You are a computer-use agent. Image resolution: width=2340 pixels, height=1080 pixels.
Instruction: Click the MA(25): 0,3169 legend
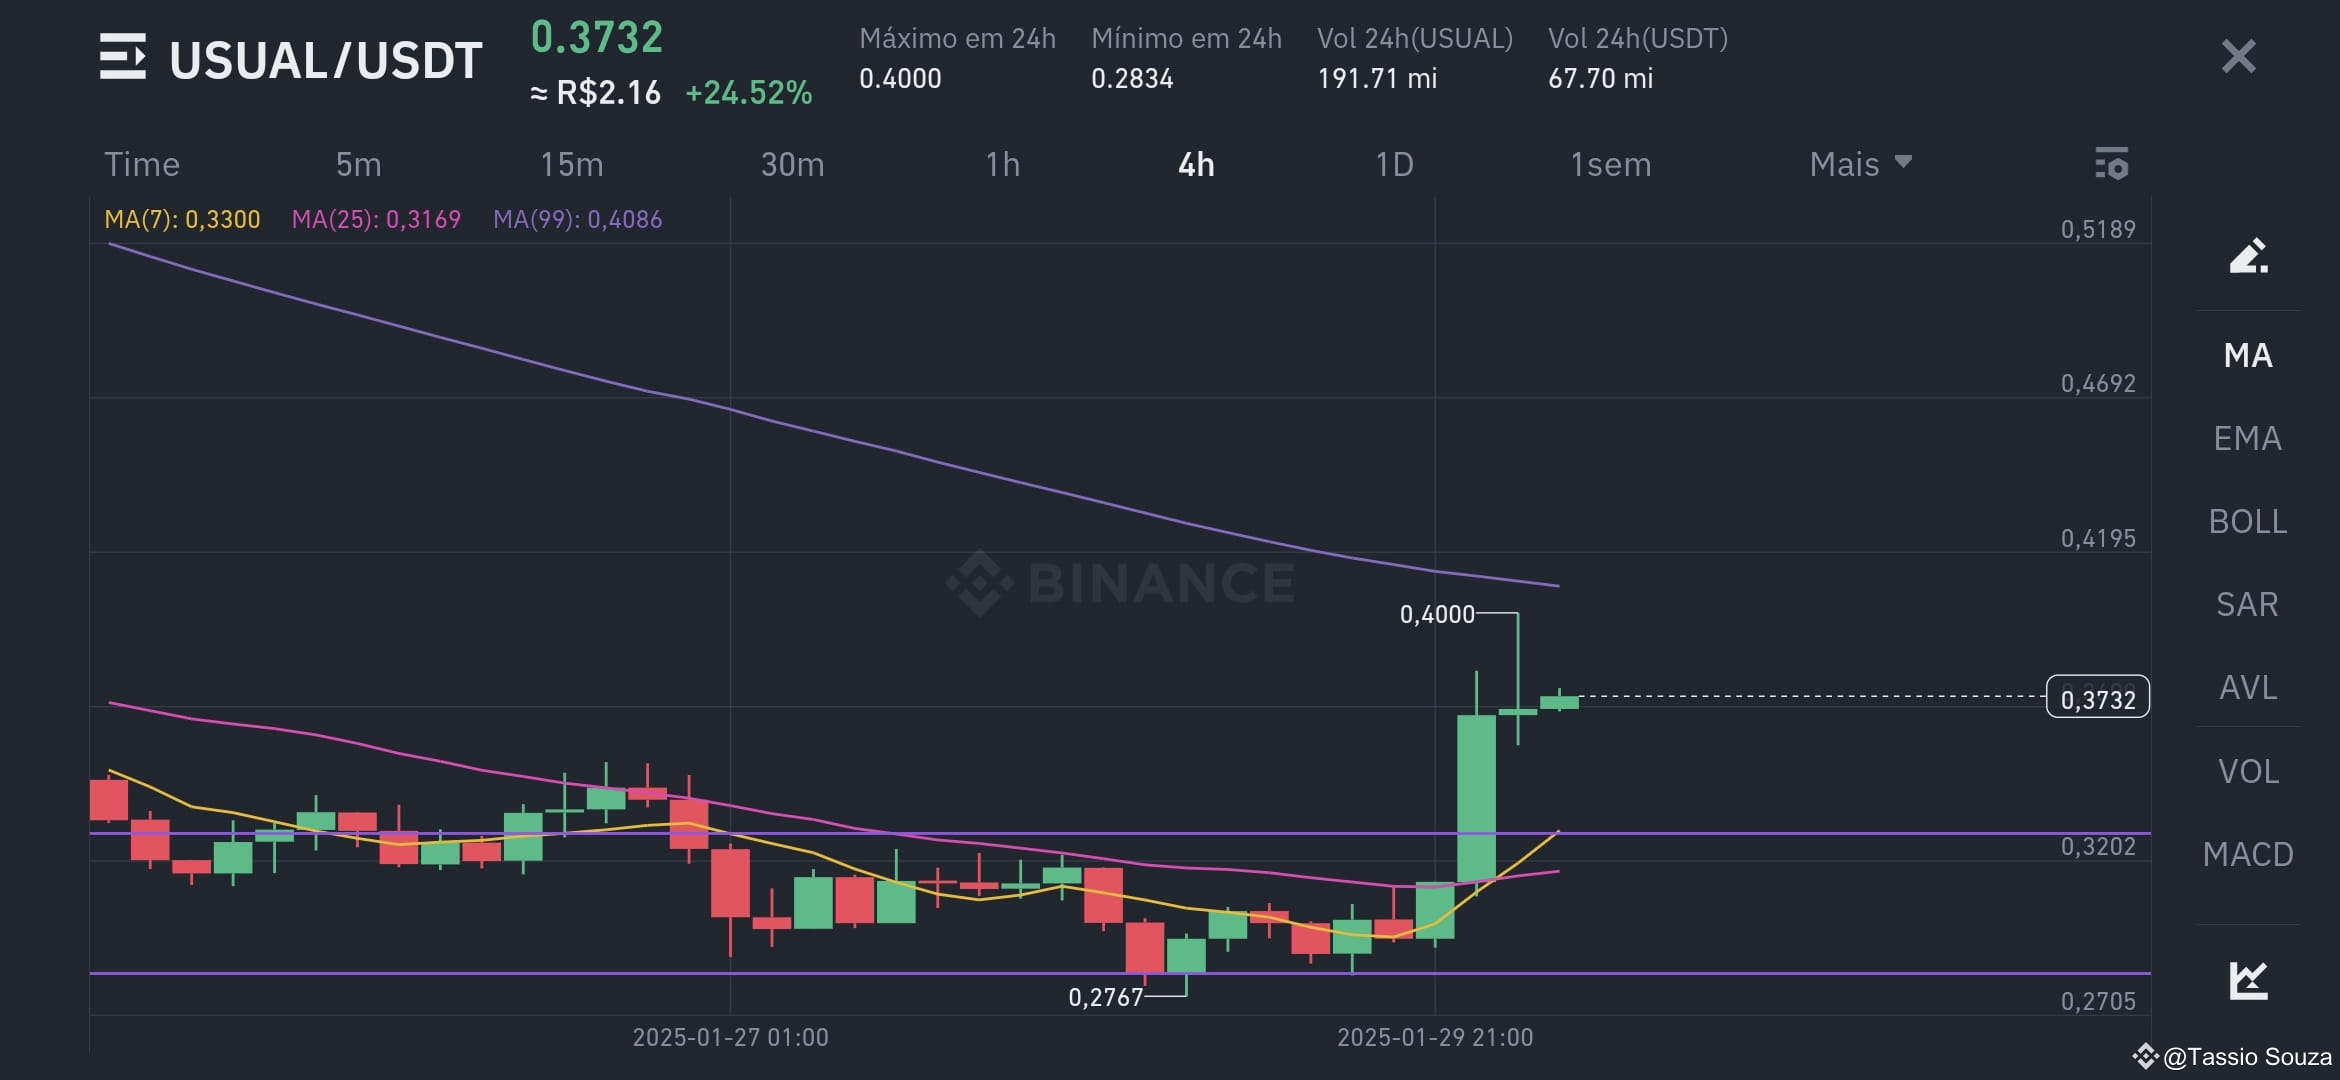[x=376, y=219]
